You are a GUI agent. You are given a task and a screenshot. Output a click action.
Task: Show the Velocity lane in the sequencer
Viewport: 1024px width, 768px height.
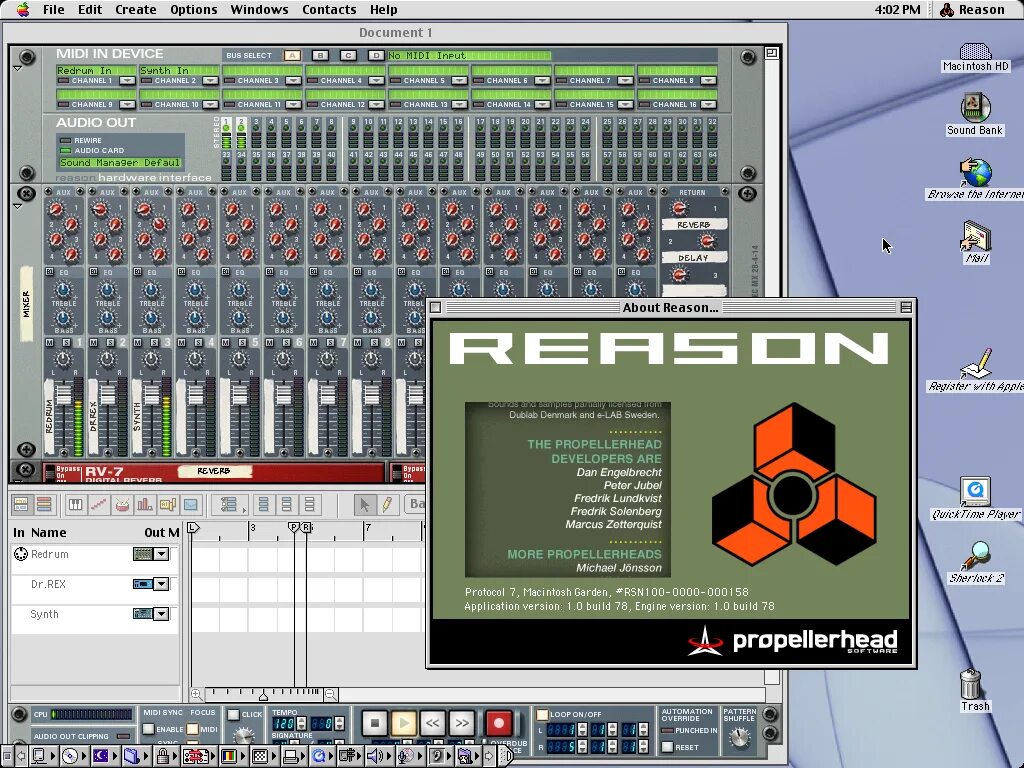(x=144, y=507)
